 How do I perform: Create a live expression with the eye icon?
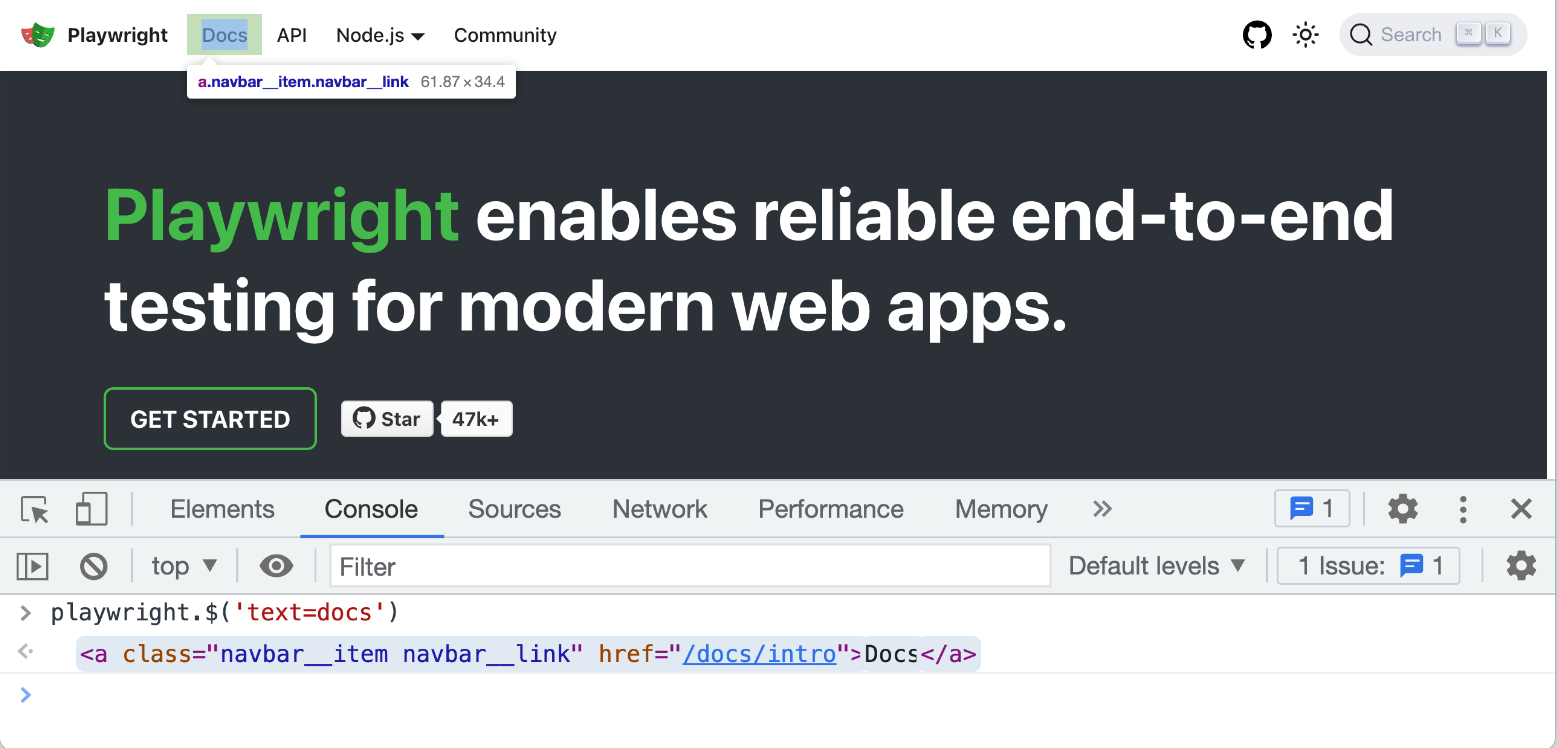[277, 566]
